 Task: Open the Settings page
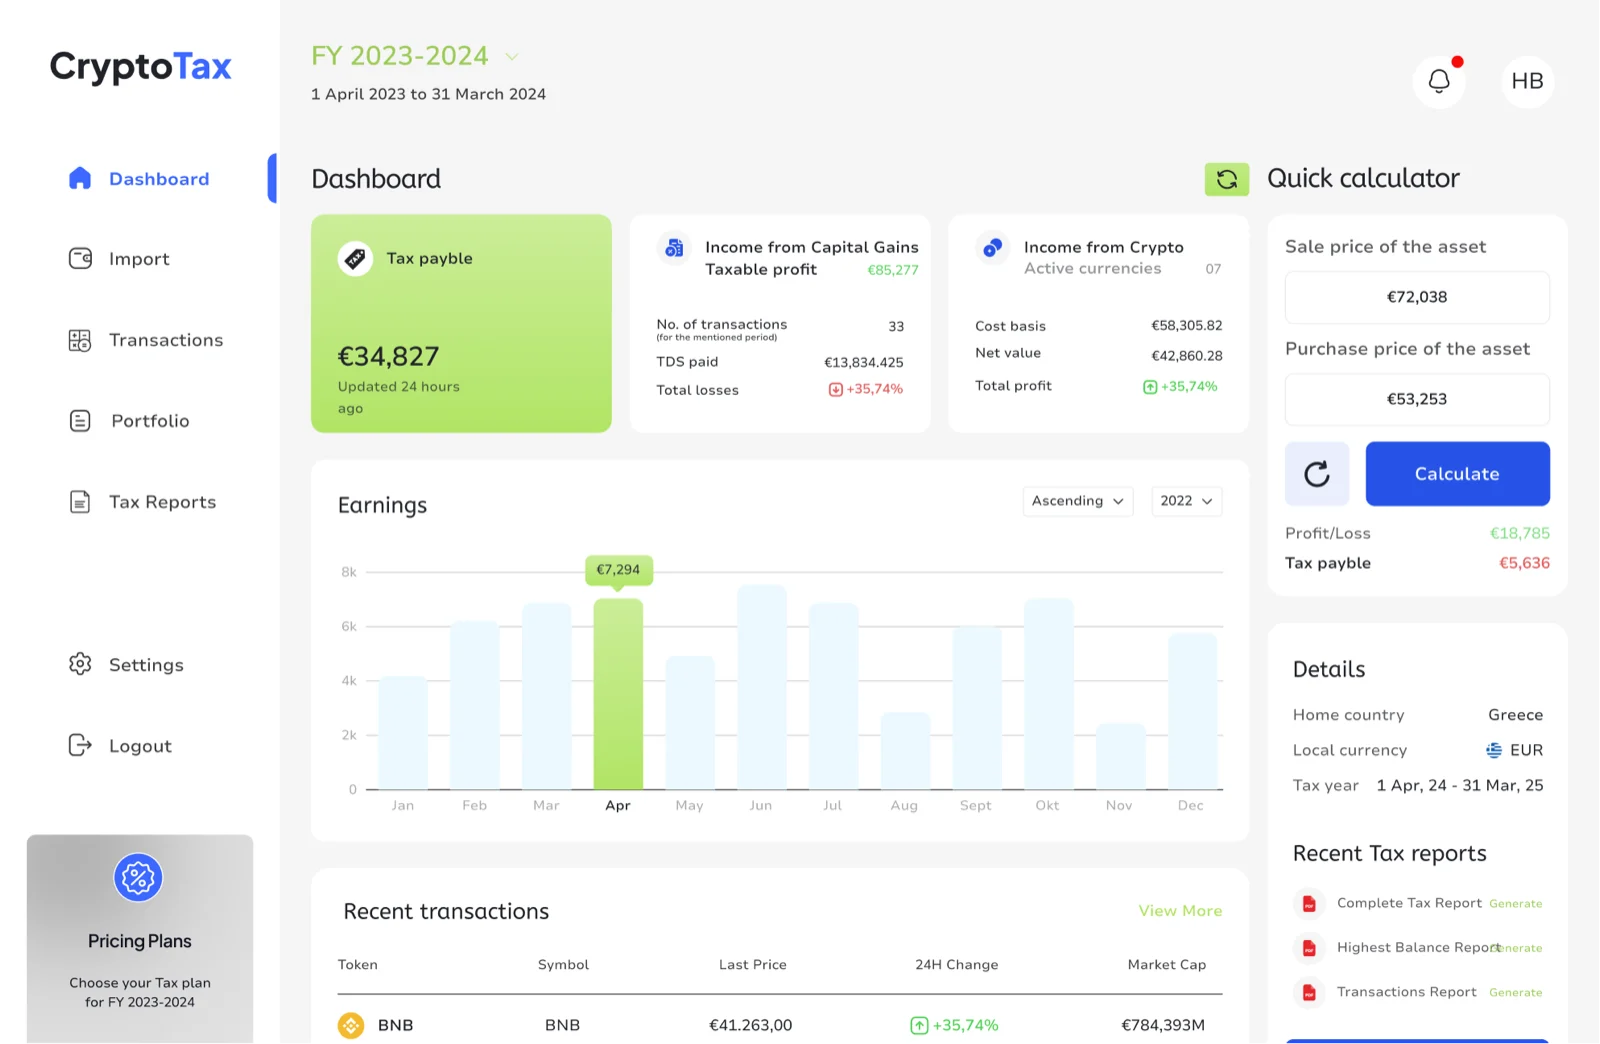click(146, 665)
